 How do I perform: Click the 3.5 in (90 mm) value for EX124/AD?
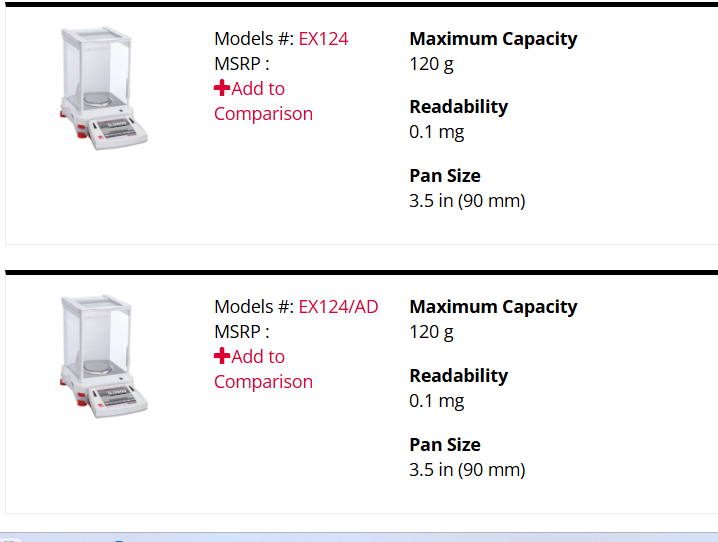[467, 470]
